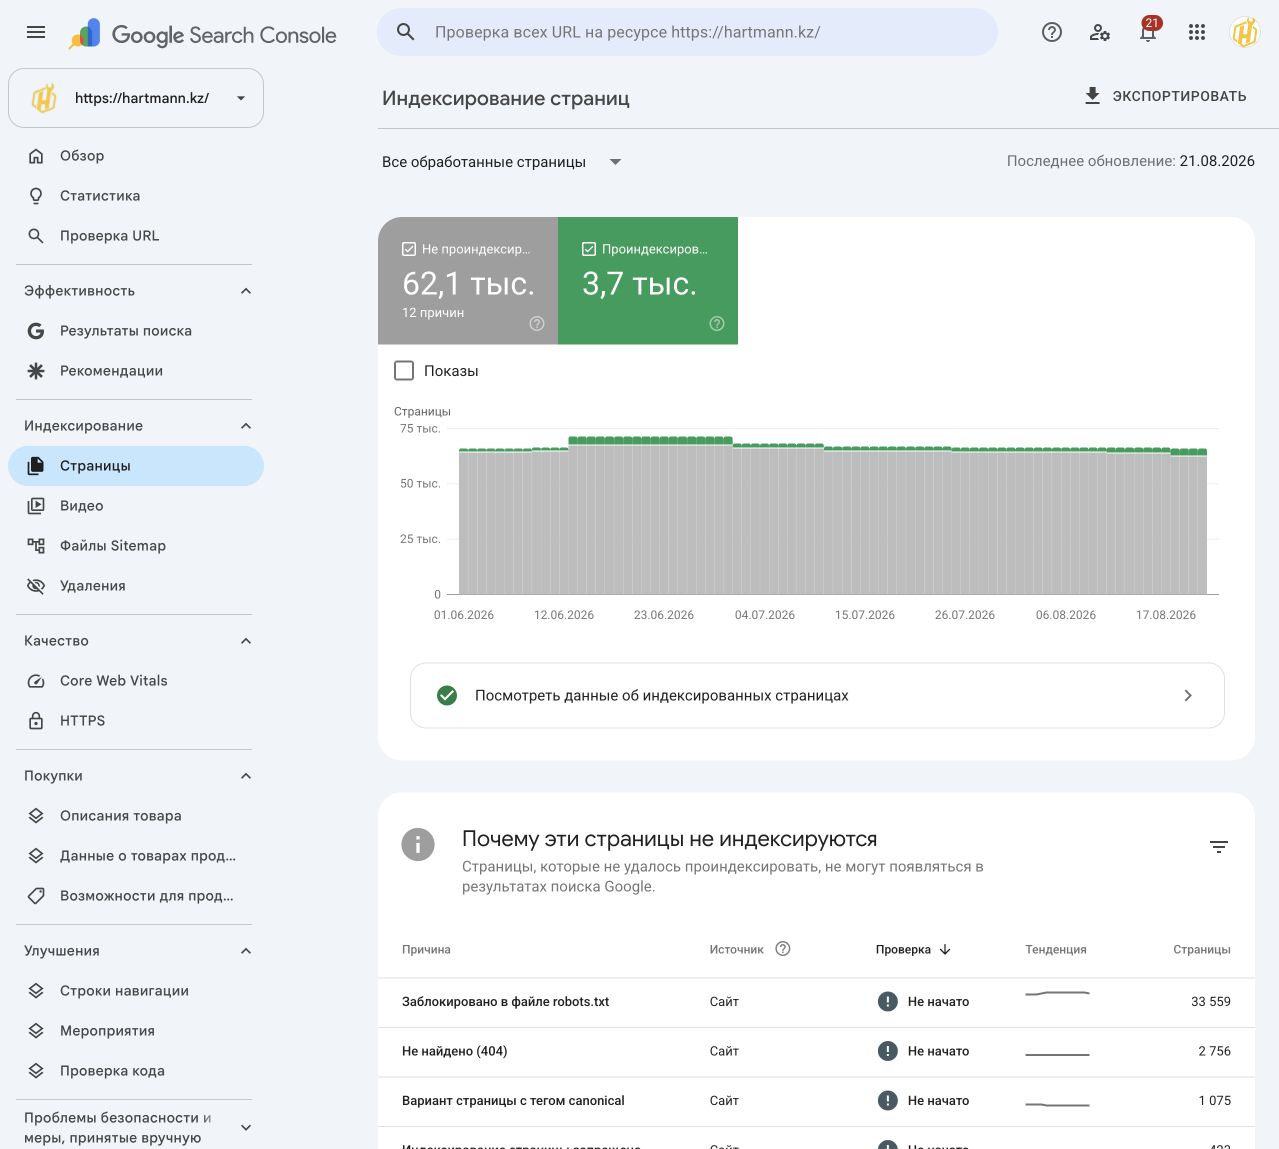Click trend sparkline in robots.txt row
1279x1149 pixels.
1057,994
